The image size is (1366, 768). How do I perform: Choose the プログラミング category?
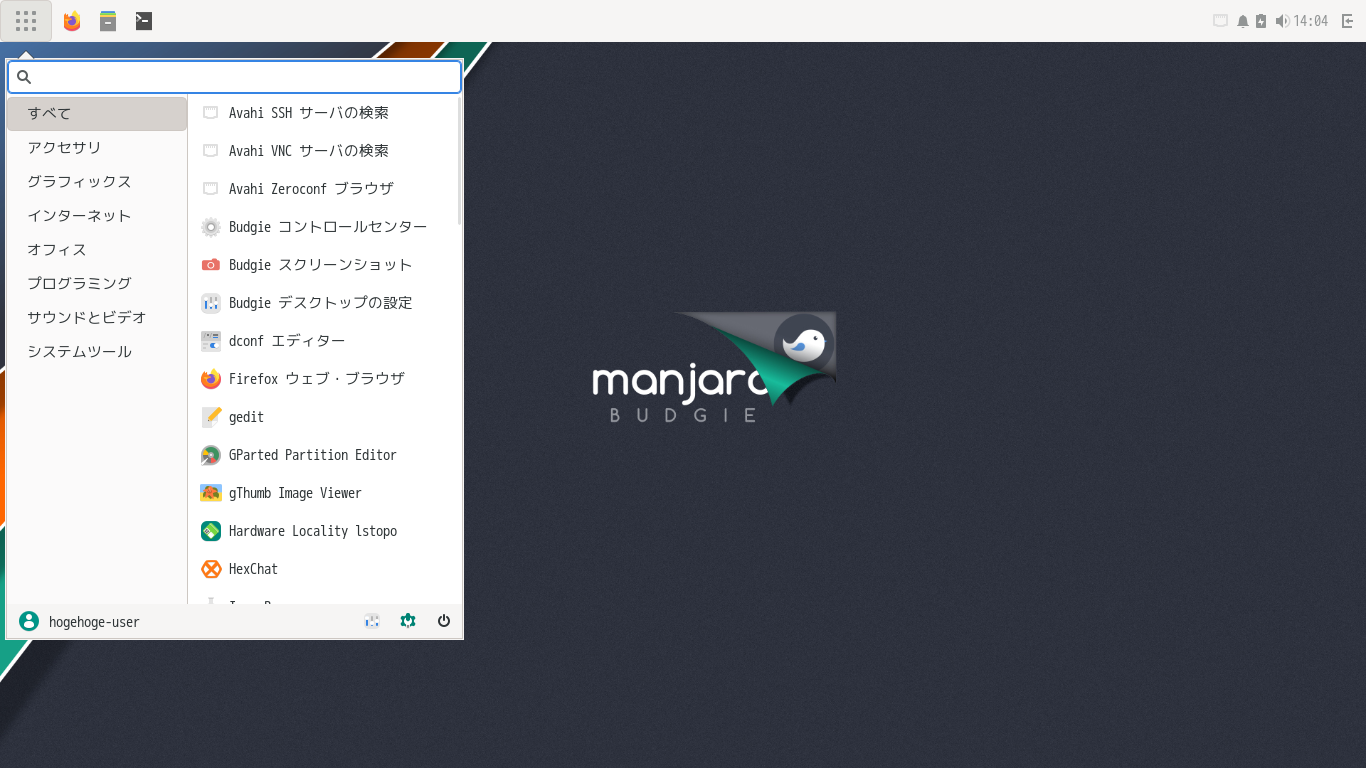point(97,284)
